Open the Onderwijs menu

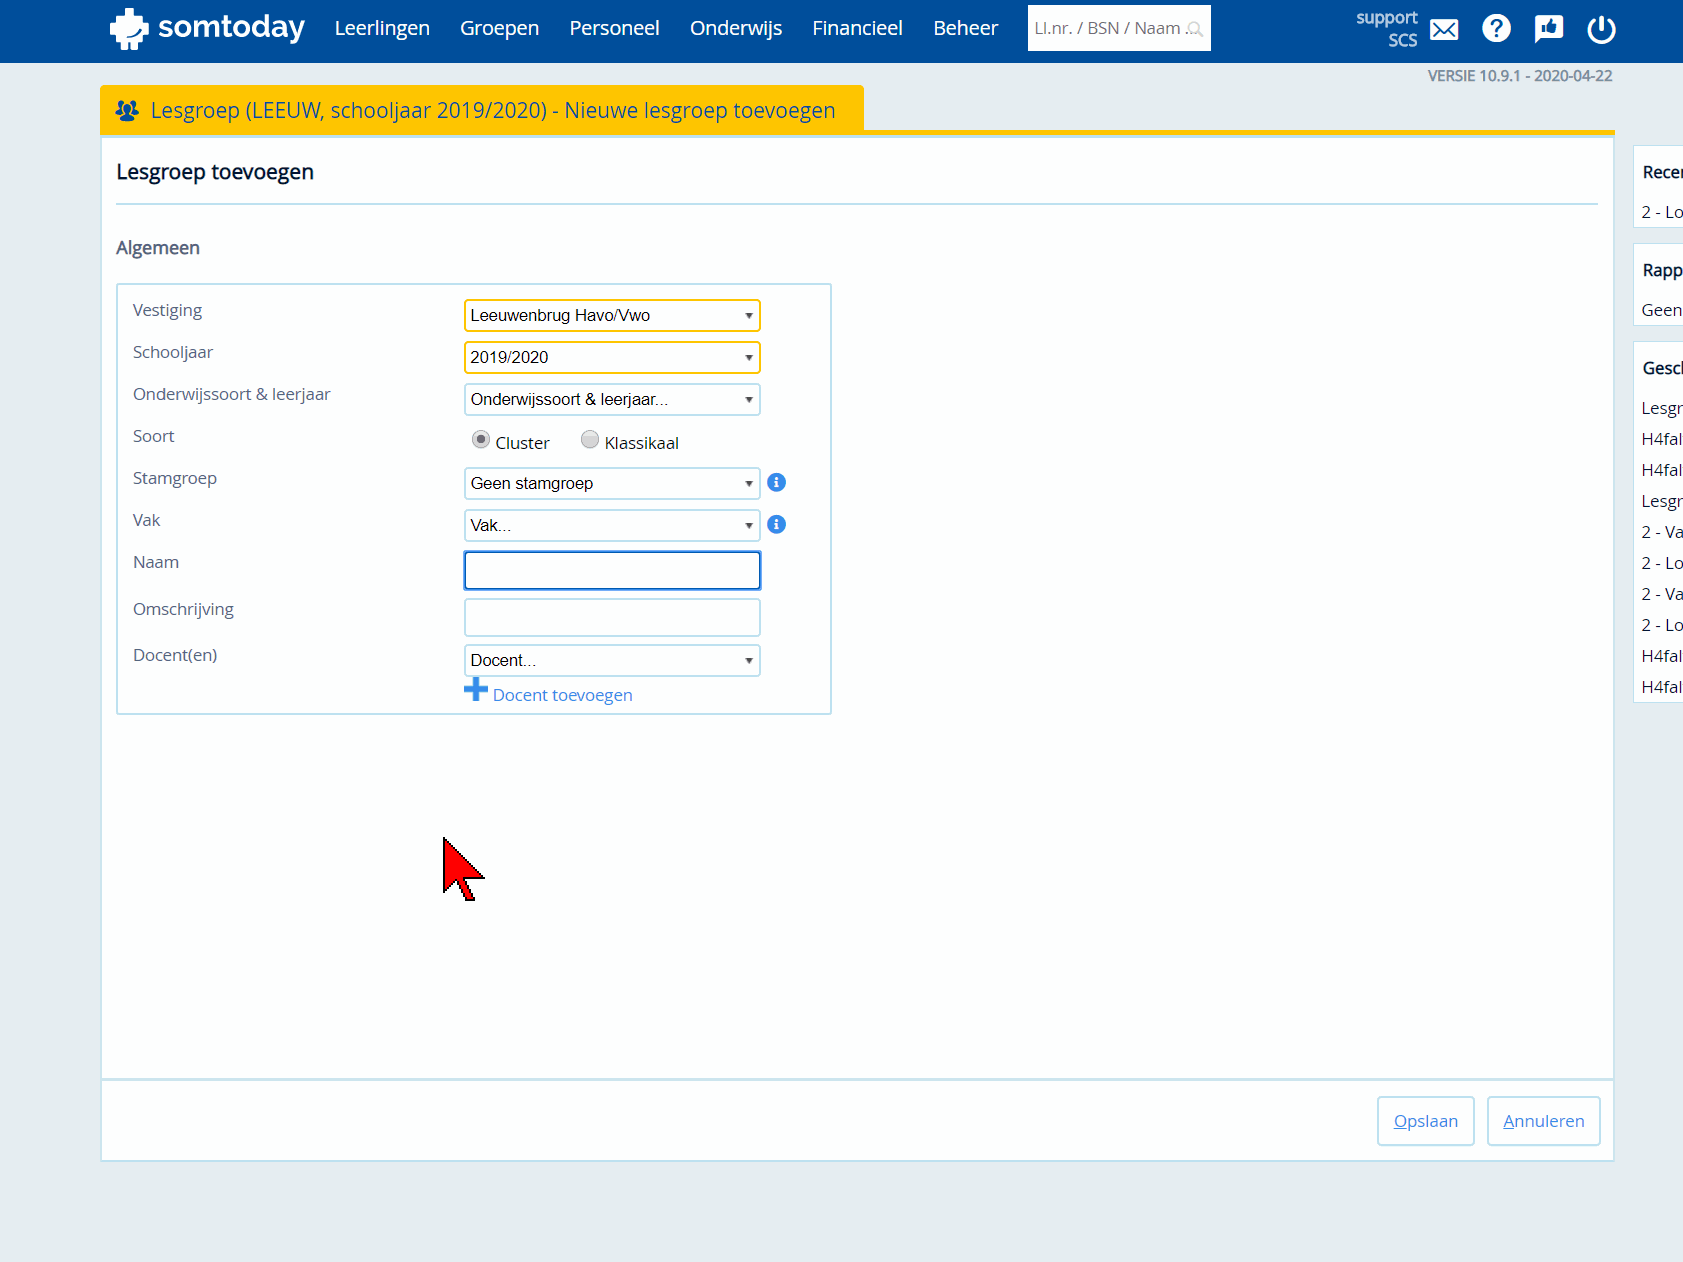(x=736, y=29)
